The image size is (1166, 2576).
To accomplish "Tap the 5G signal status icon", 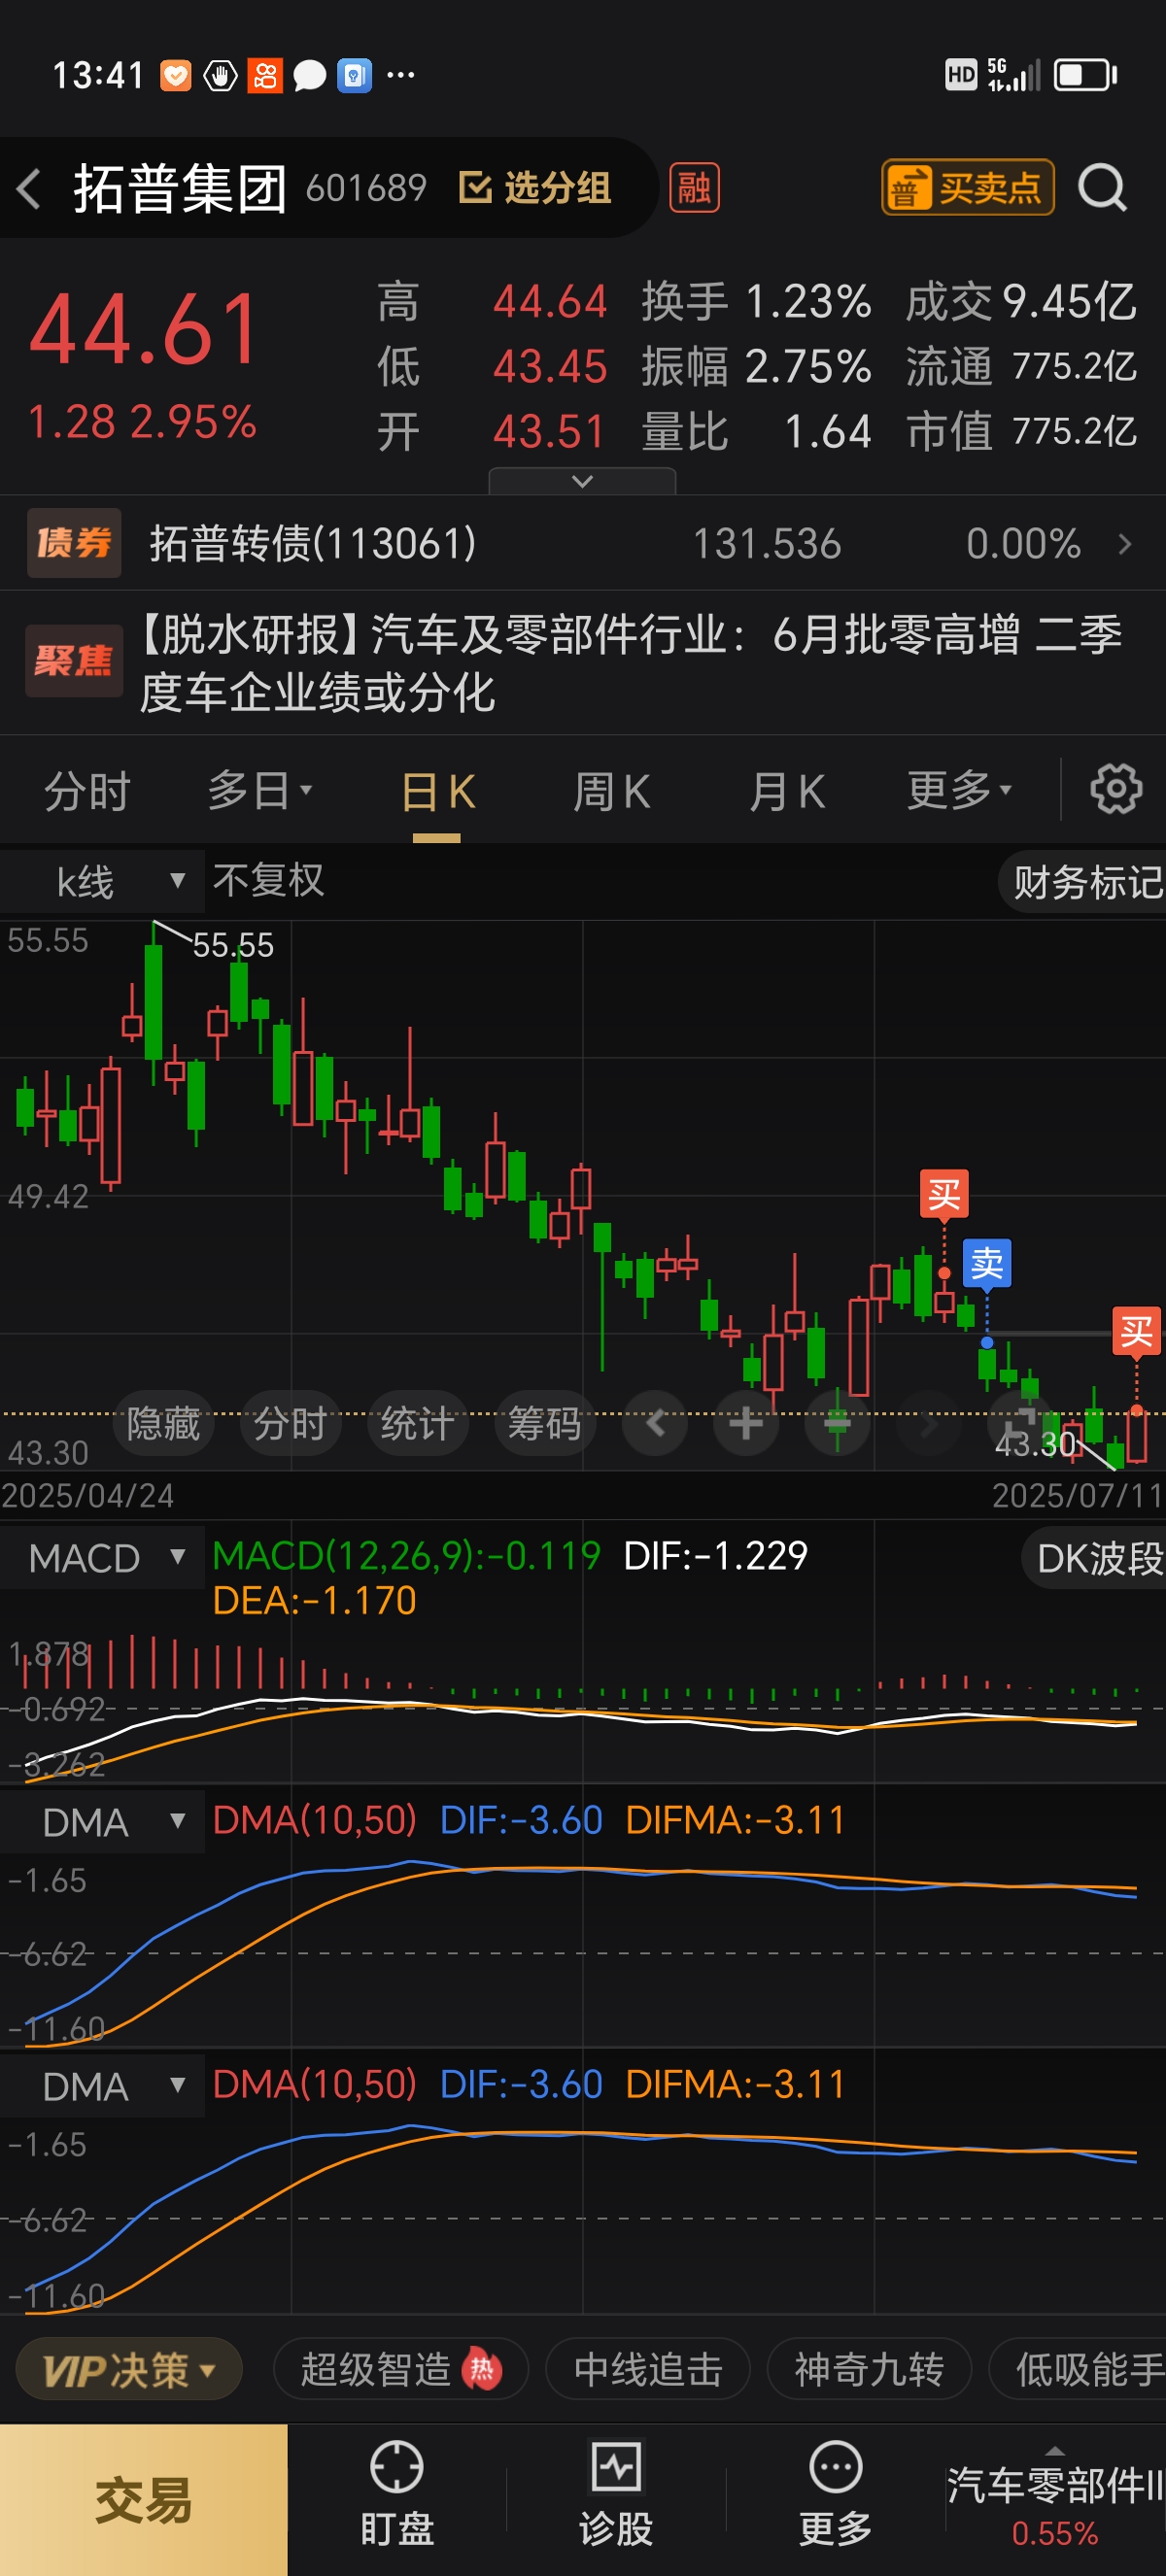I will [1013, 75].
